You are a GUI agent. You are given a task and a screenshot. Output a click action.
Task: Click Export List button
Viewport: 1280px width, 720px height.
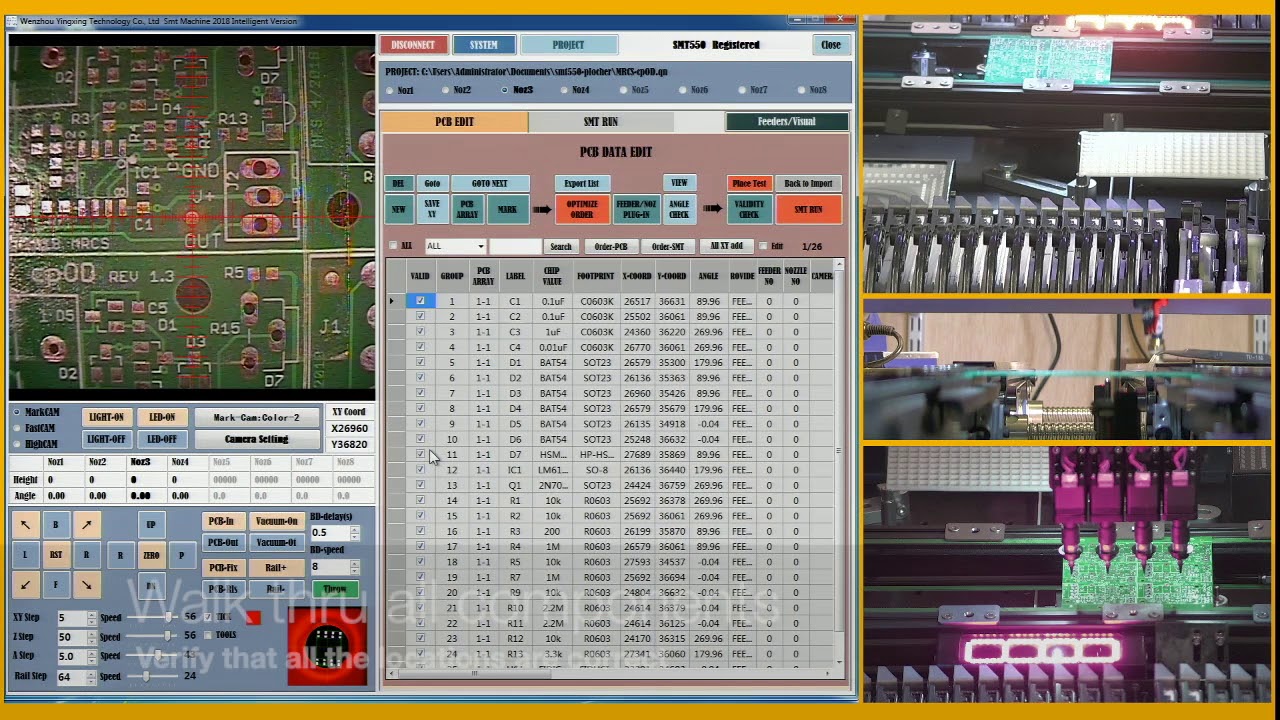click(581, 183)
